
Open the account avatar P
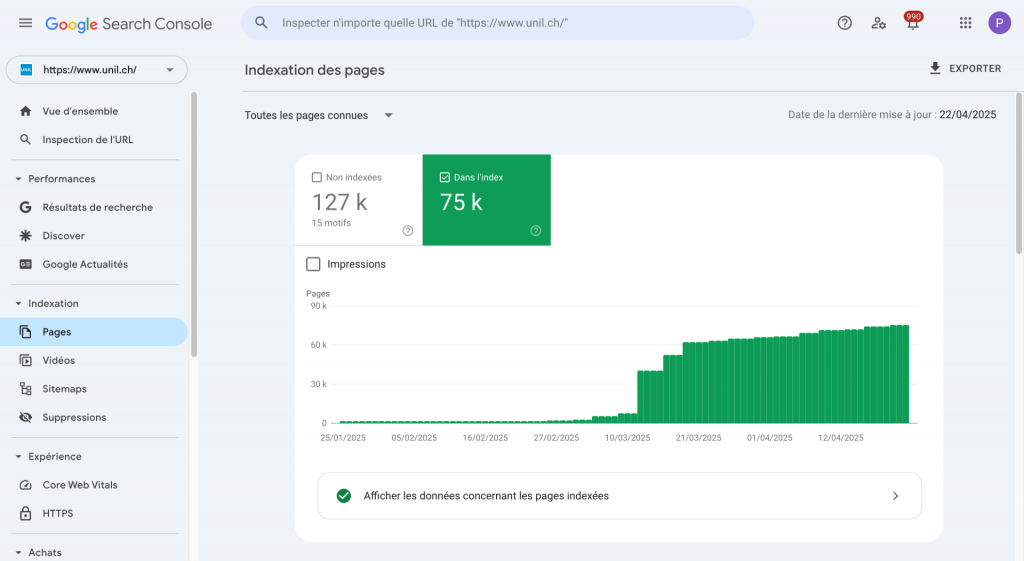(999, 23)
